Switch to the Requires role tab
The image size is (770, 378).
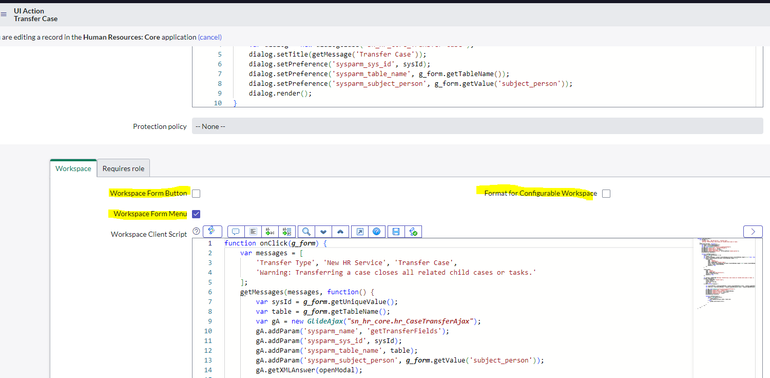point(123,168)
